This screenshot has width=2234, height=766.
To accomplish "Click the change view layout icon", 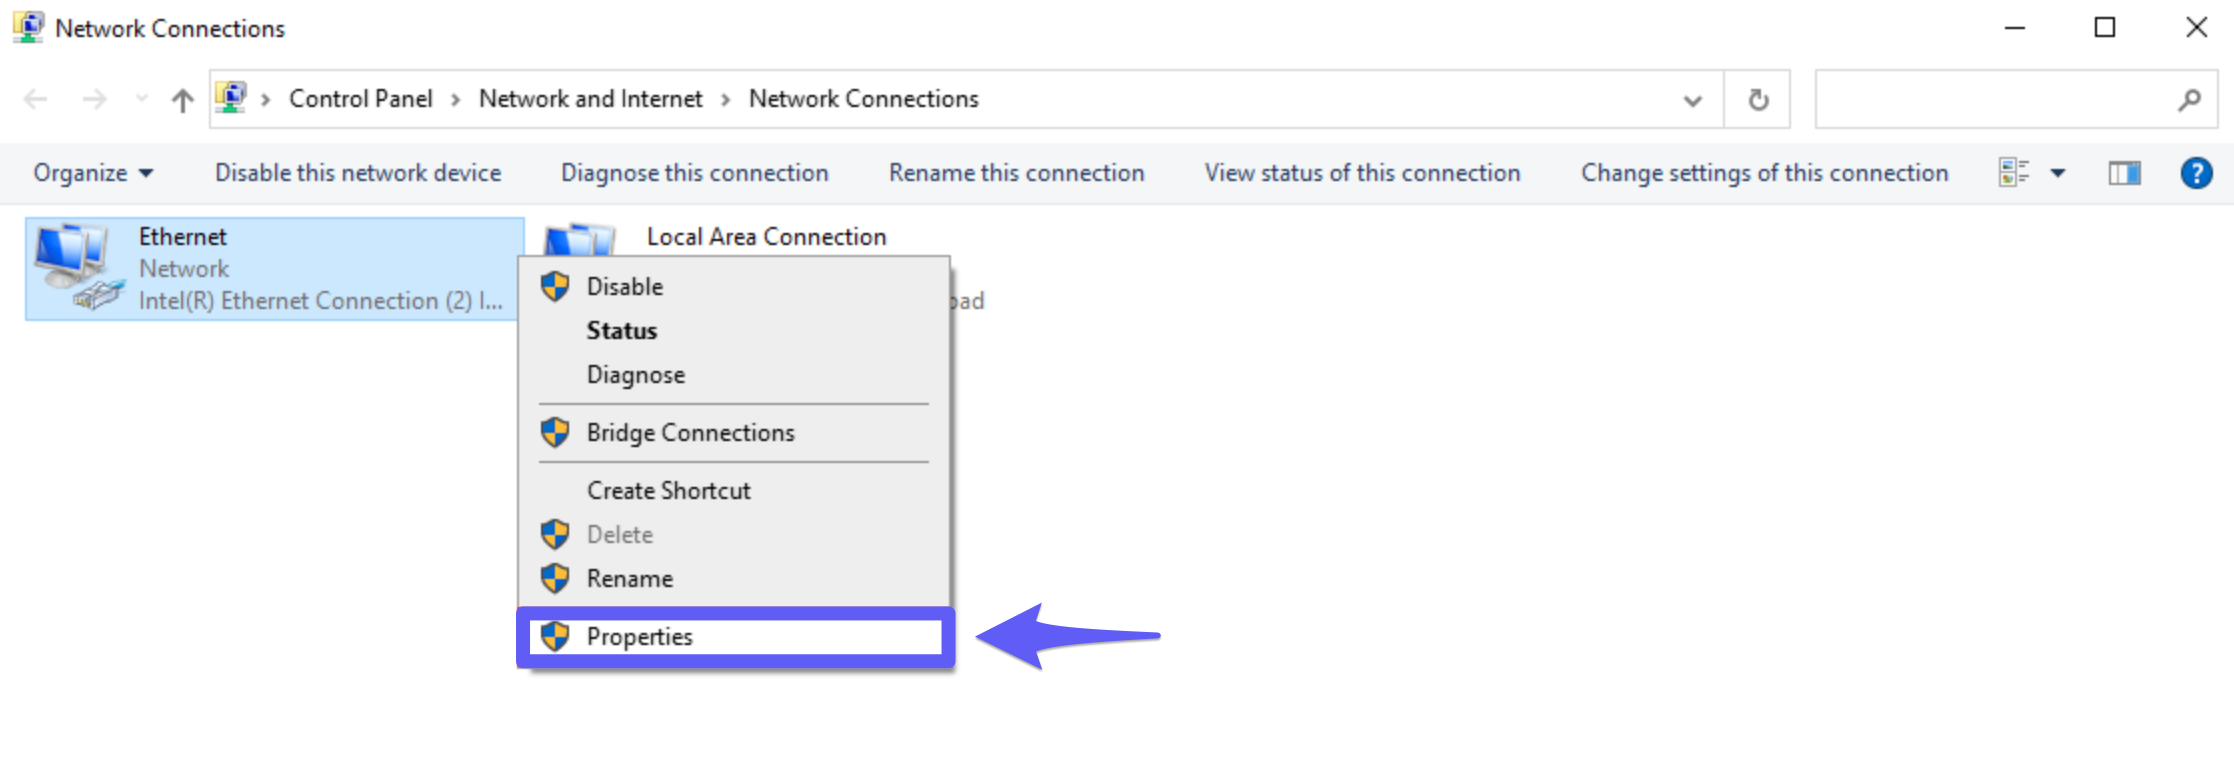I will coord(2013,173).
